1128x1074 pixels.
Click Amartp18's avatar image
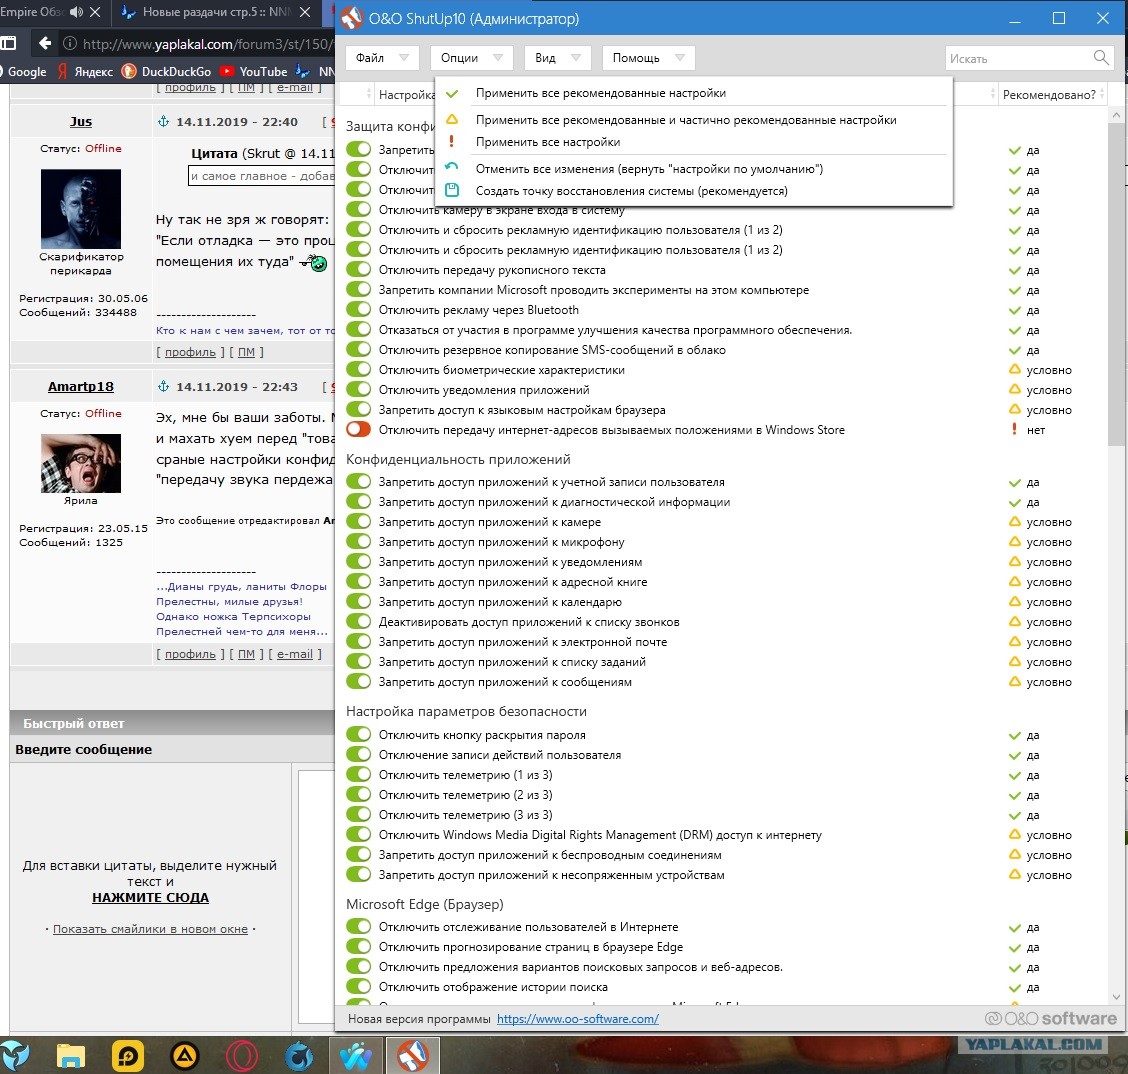coord(81,463)
